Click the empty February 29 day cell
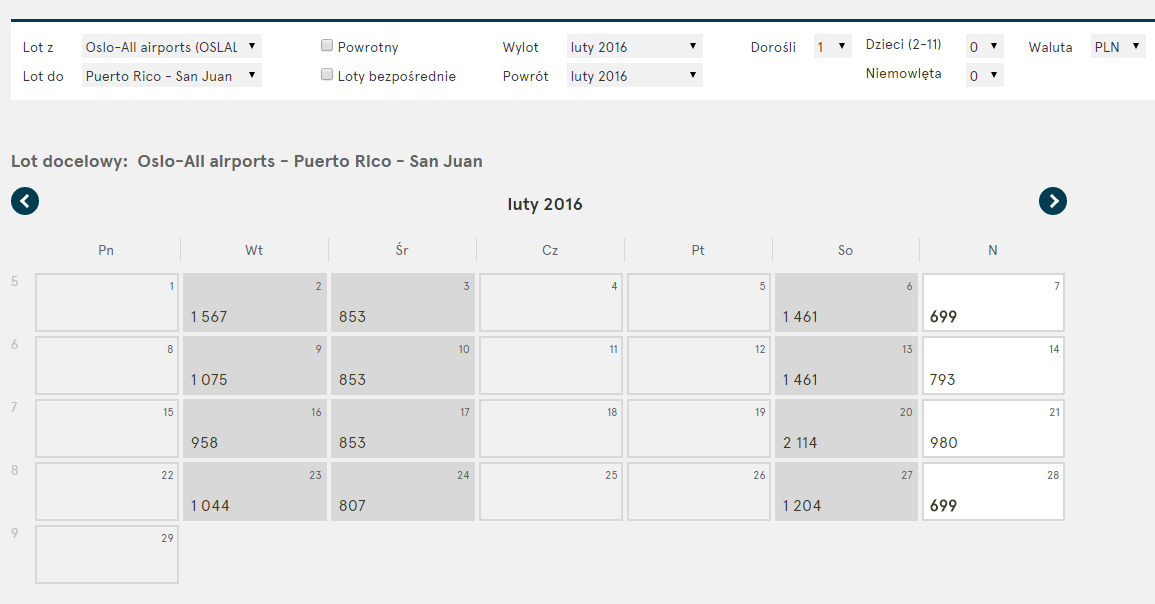1155x604 pixels. 107,555
